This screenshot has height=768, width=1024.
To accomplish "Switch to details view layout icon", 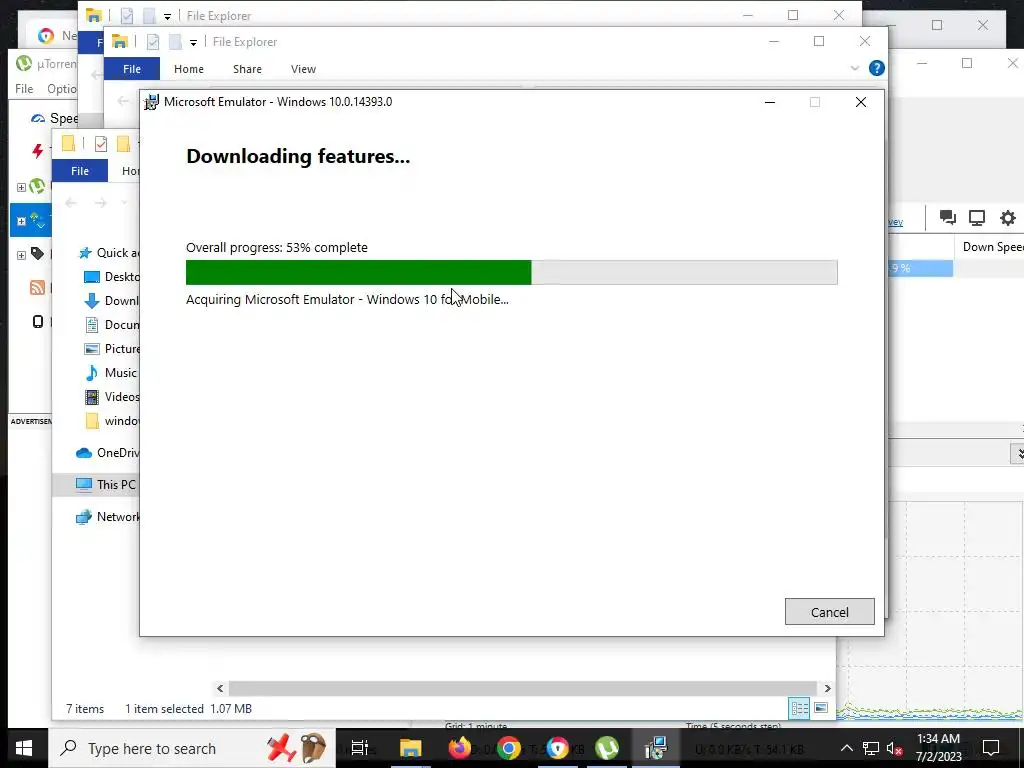I will (799, 708).
